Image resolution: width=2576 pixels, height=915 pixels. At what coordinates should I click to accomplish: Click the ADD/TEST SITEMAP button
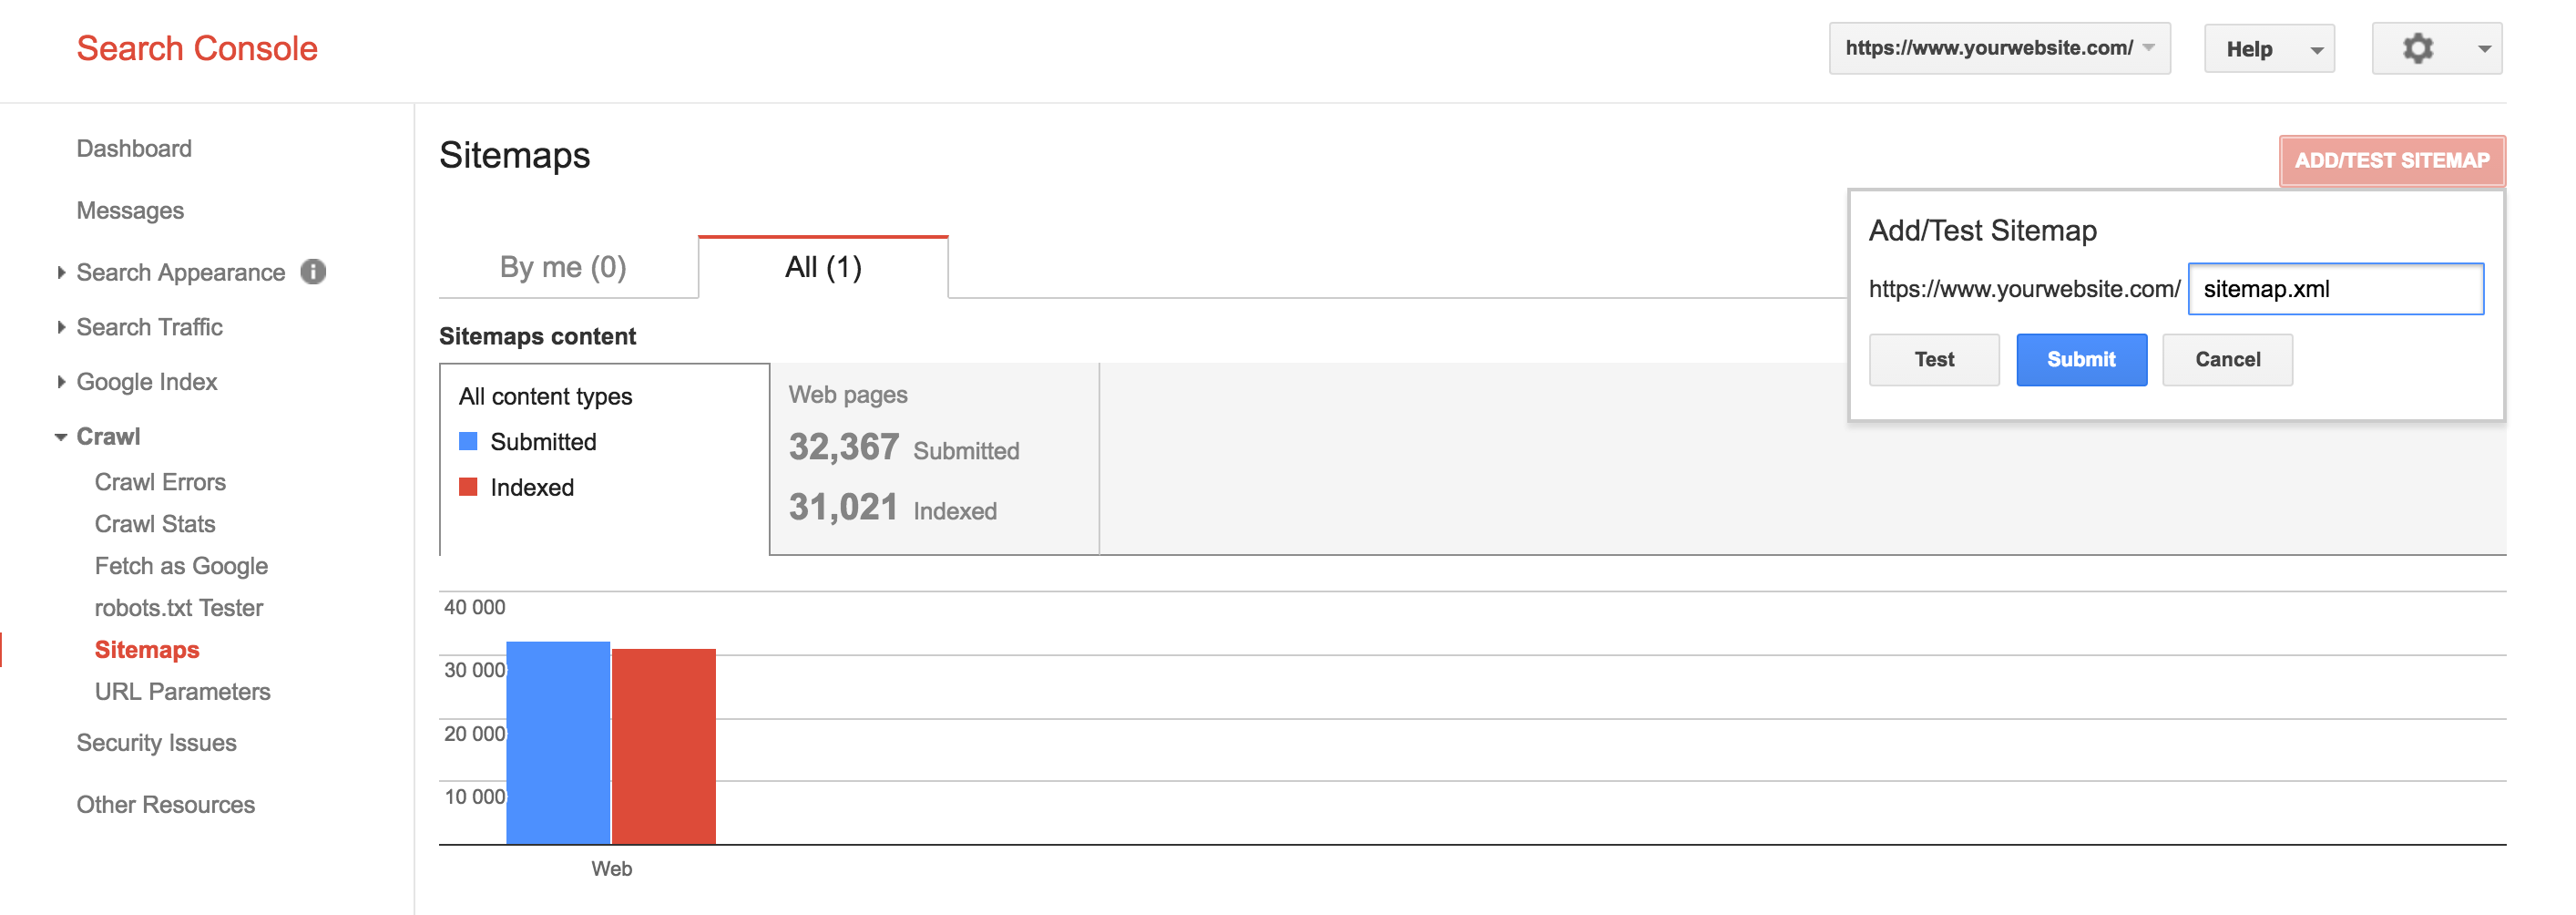[2391, 160]
